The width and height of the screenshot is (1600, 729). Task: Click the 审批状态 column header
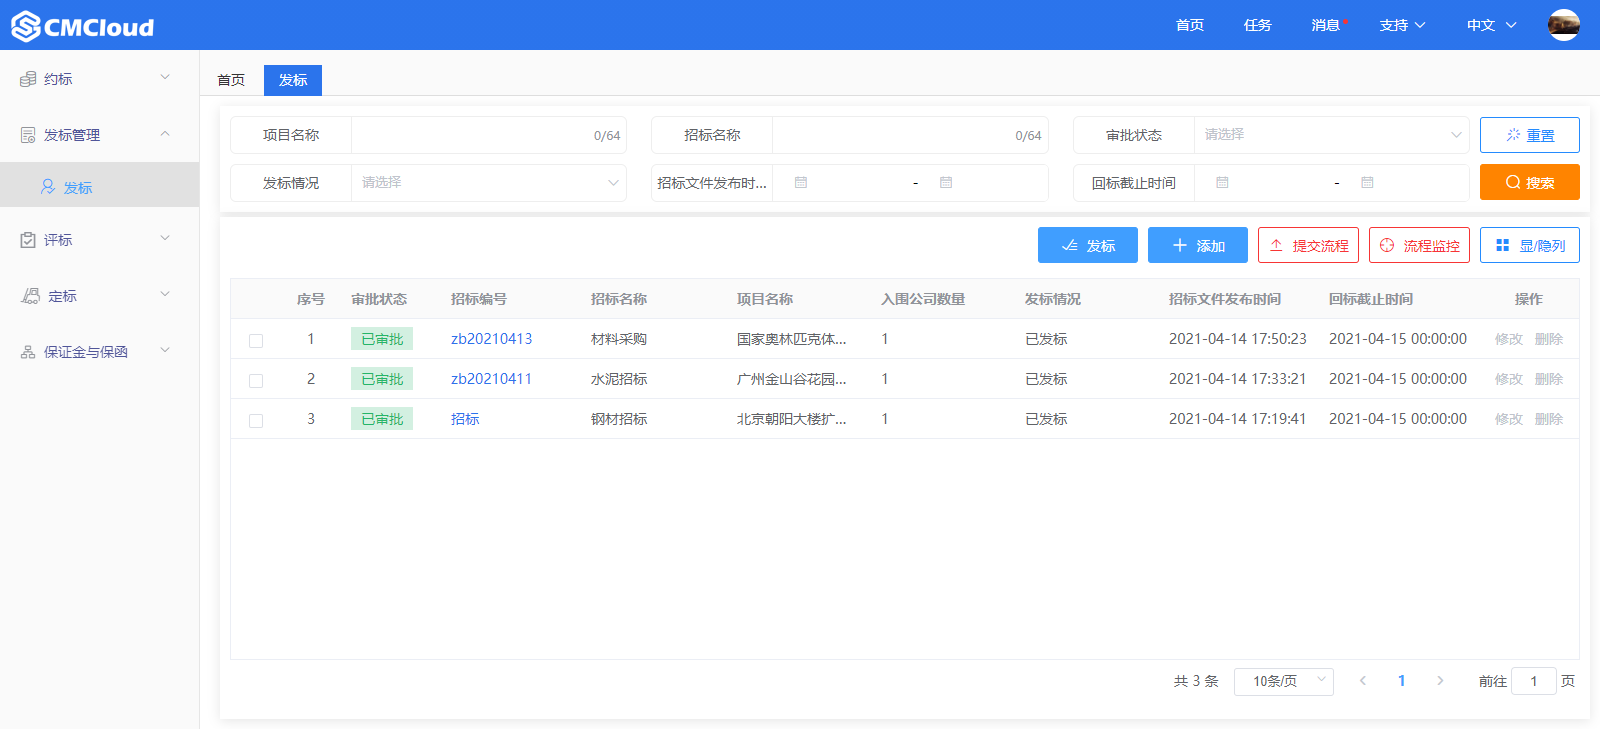[379, 299]
